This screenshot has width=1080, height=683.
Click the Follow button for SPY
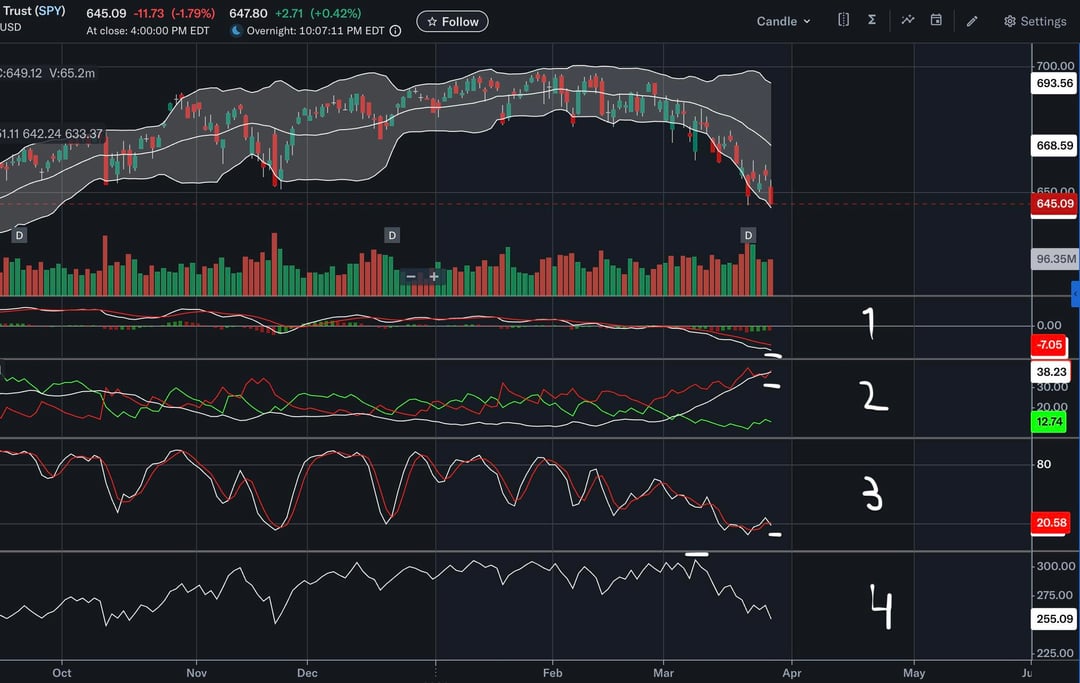click(452, 21)
